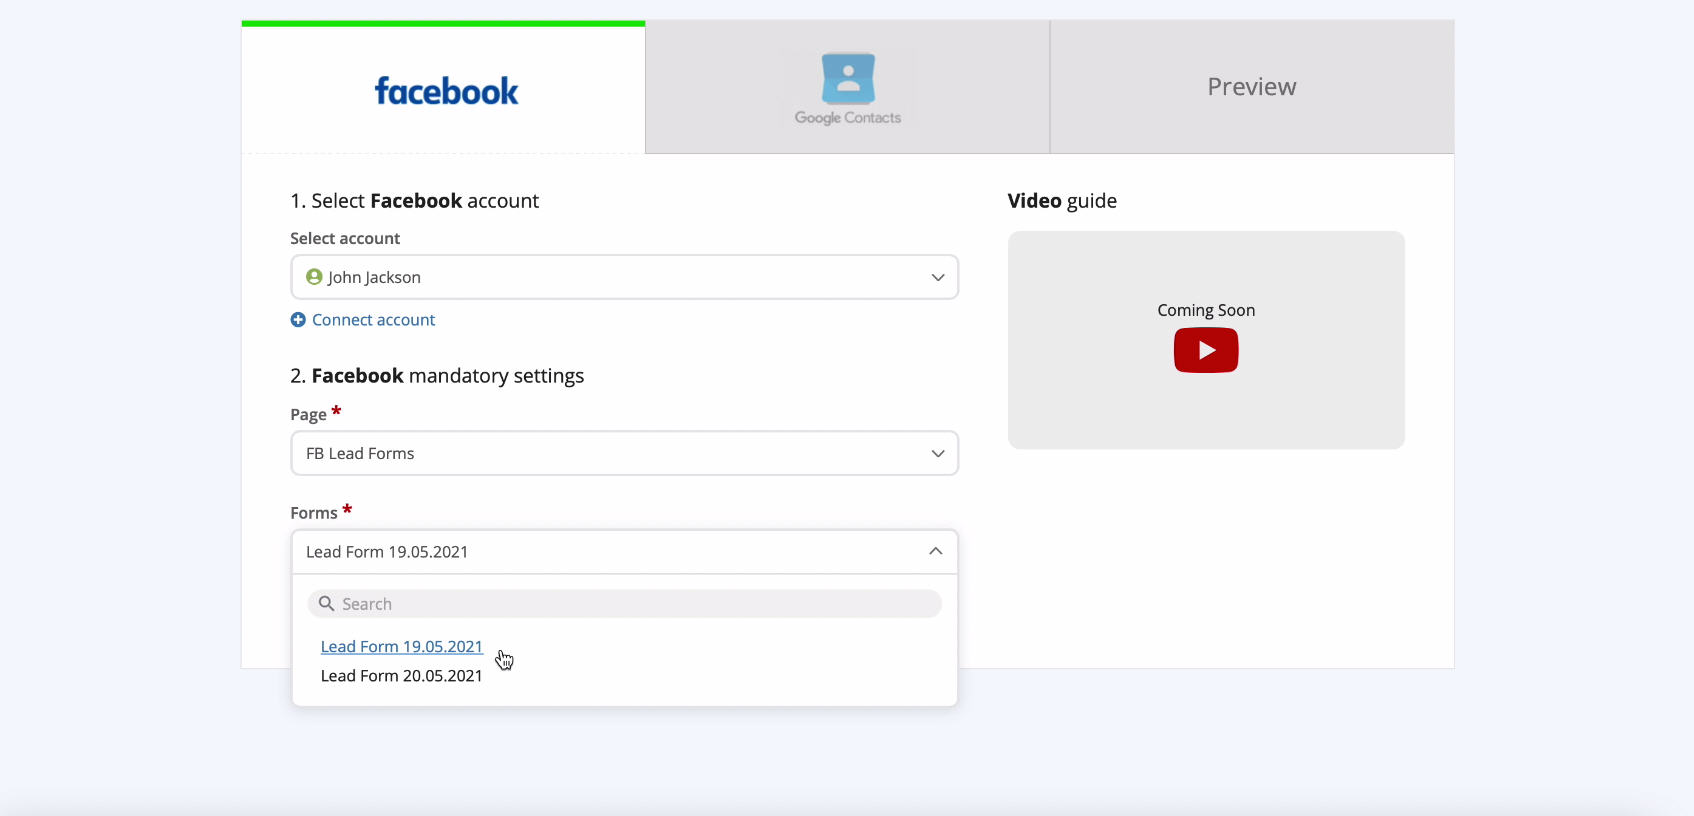Click the Connect account link
Viewport: 1694px width, 816px height.
pos(373,320)
